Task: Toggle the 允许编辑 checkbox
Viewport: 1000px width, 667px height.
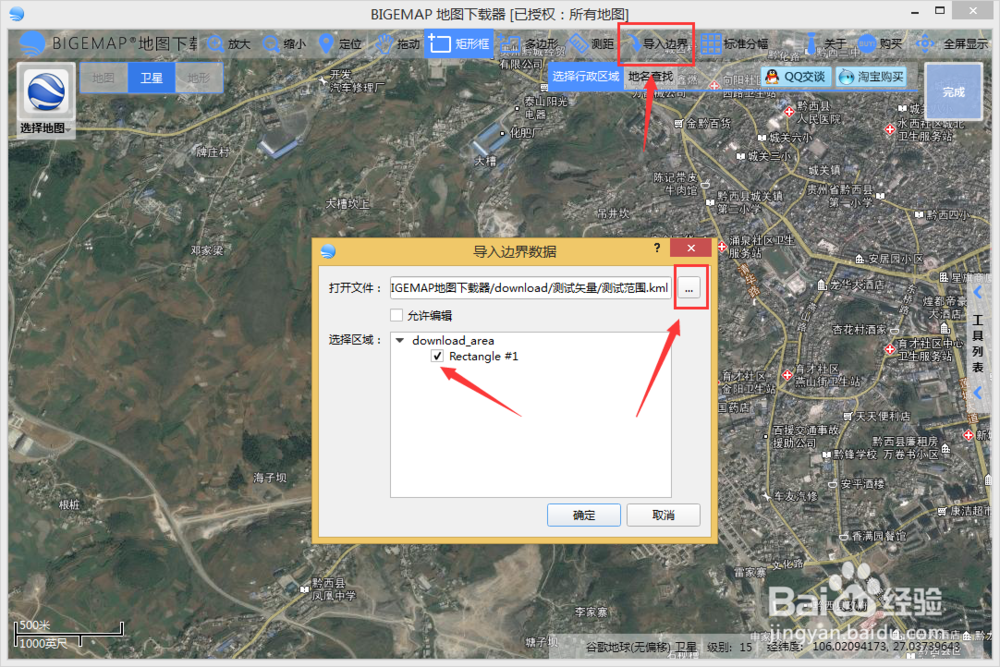Action: point(397,315)
